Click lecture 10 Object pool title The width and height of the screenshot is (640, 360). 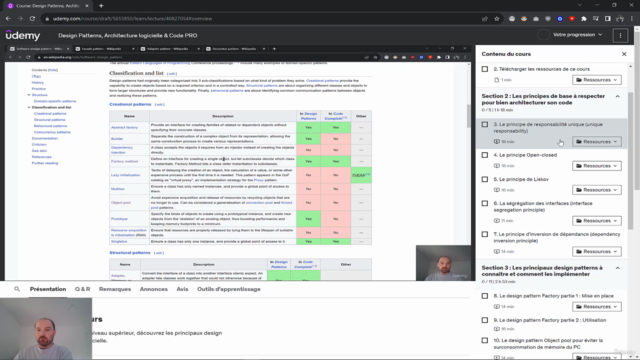[x=548, y=344]
